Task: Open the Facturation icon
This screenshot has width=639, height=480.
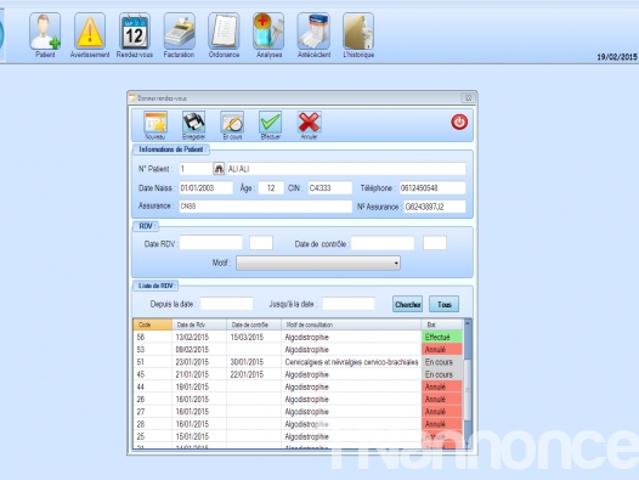Action: (179, 32)
